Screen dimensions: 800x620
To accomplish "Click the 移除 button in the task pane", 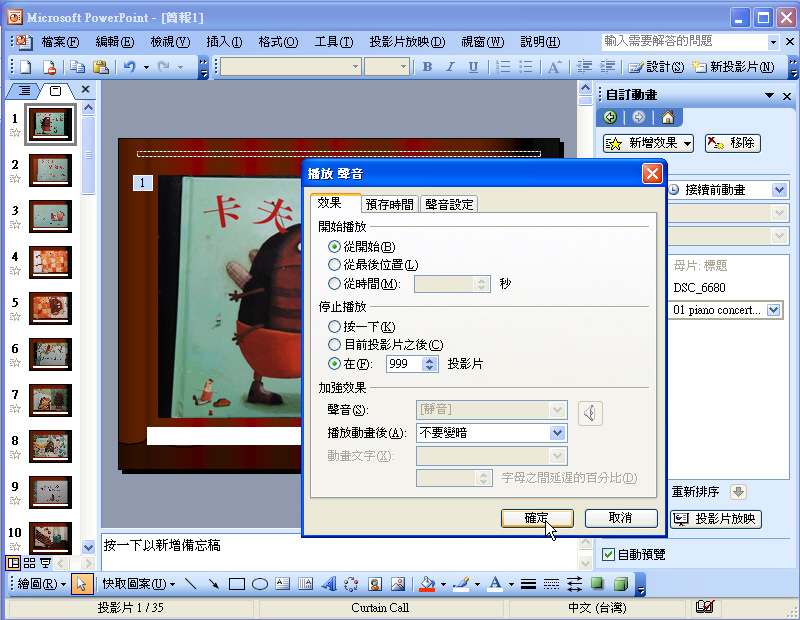I will pyautogui.click(x=733, y=143).
